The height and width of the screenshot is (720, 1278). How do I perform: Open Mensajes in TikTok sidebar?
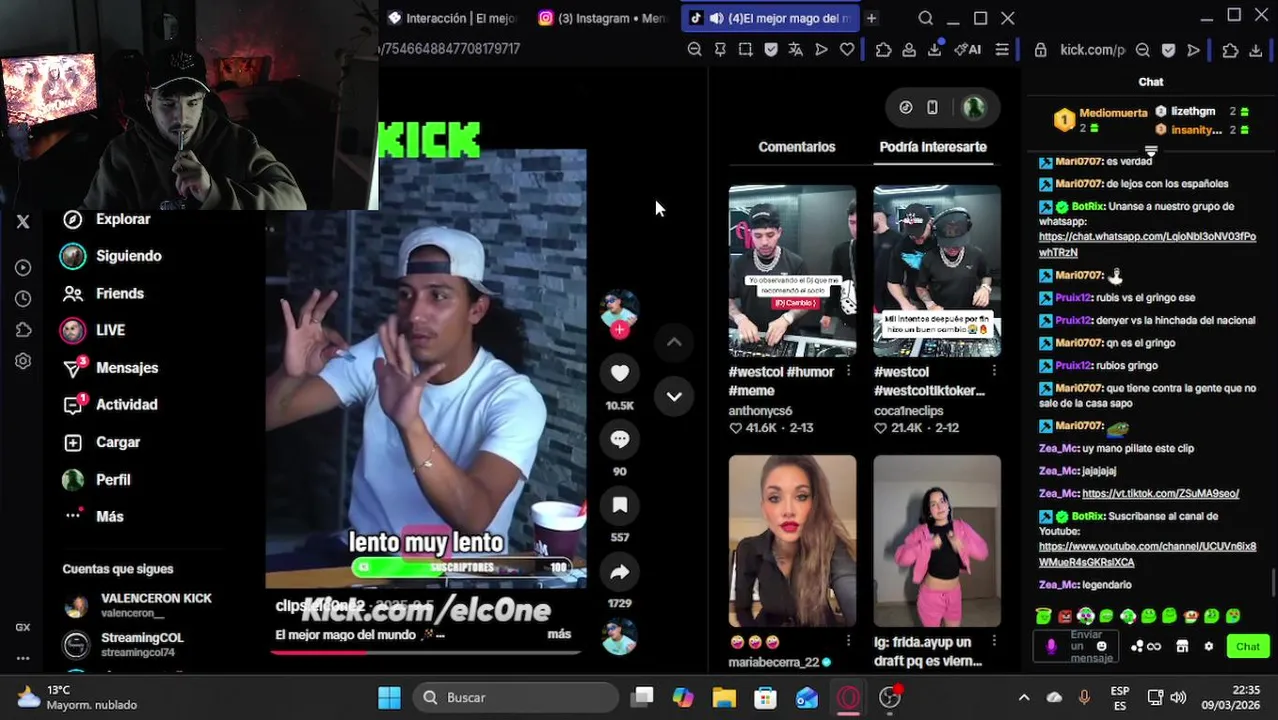[110, 368]
